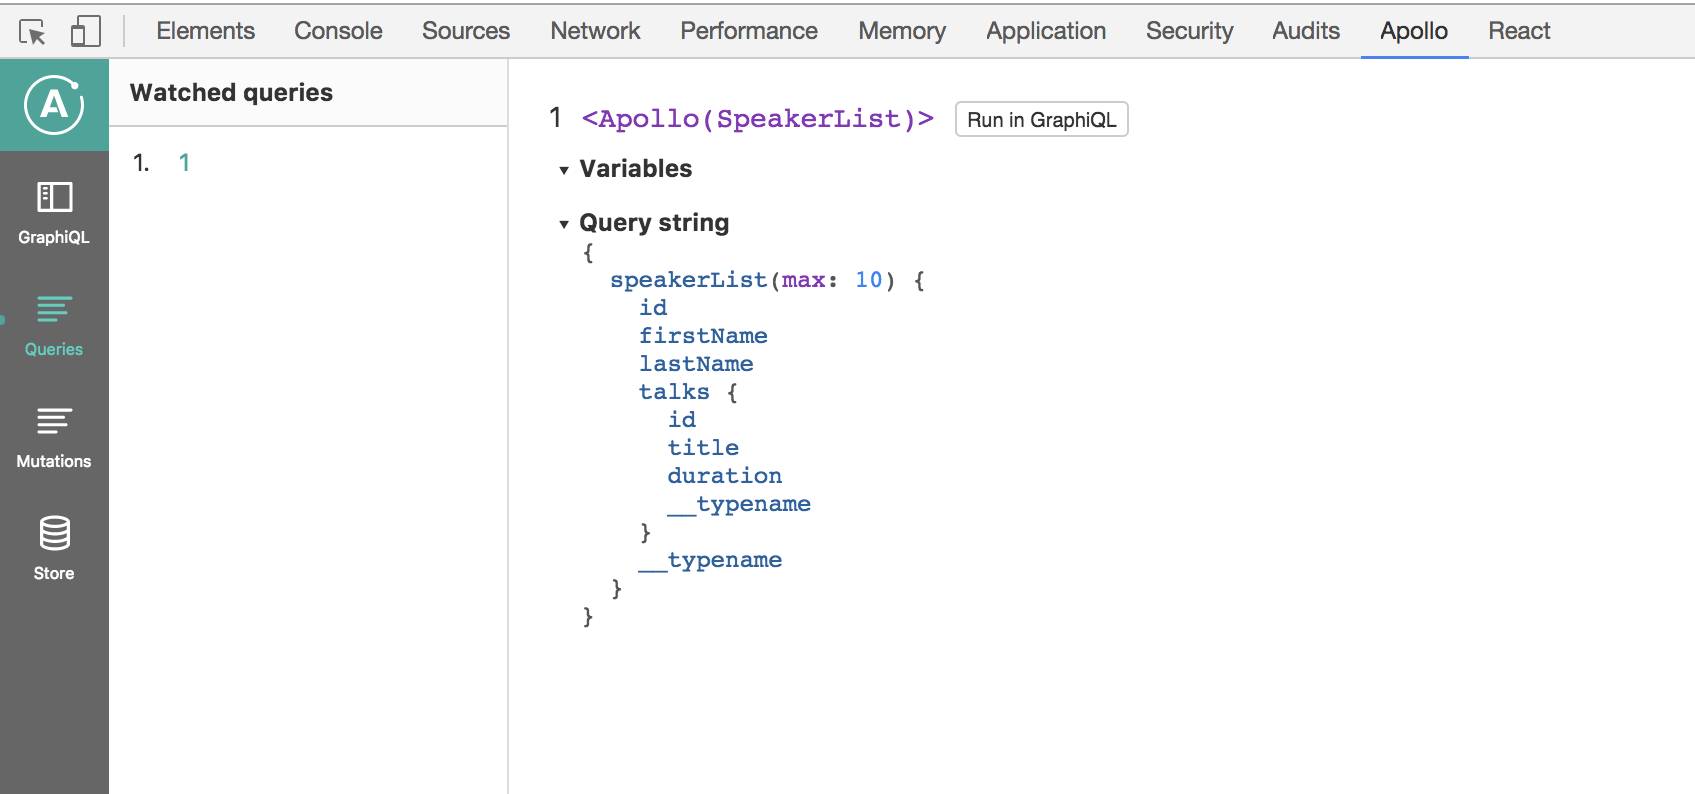This screenshot has height=794, width=1695.
Task: Collapse the Query string section triangle
Action: click(564, 224)
